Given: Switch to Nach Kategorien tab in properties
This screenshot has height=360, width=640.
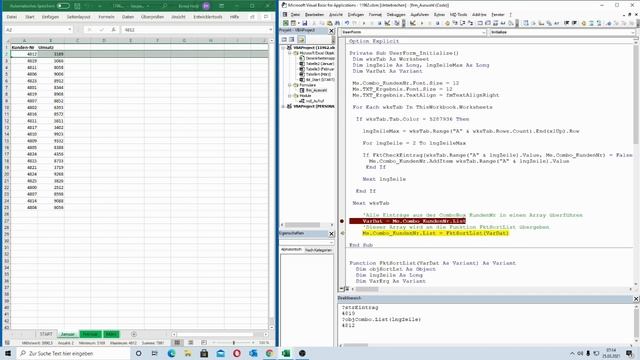Looking at the screenshot, I should [x=318, y=250].
